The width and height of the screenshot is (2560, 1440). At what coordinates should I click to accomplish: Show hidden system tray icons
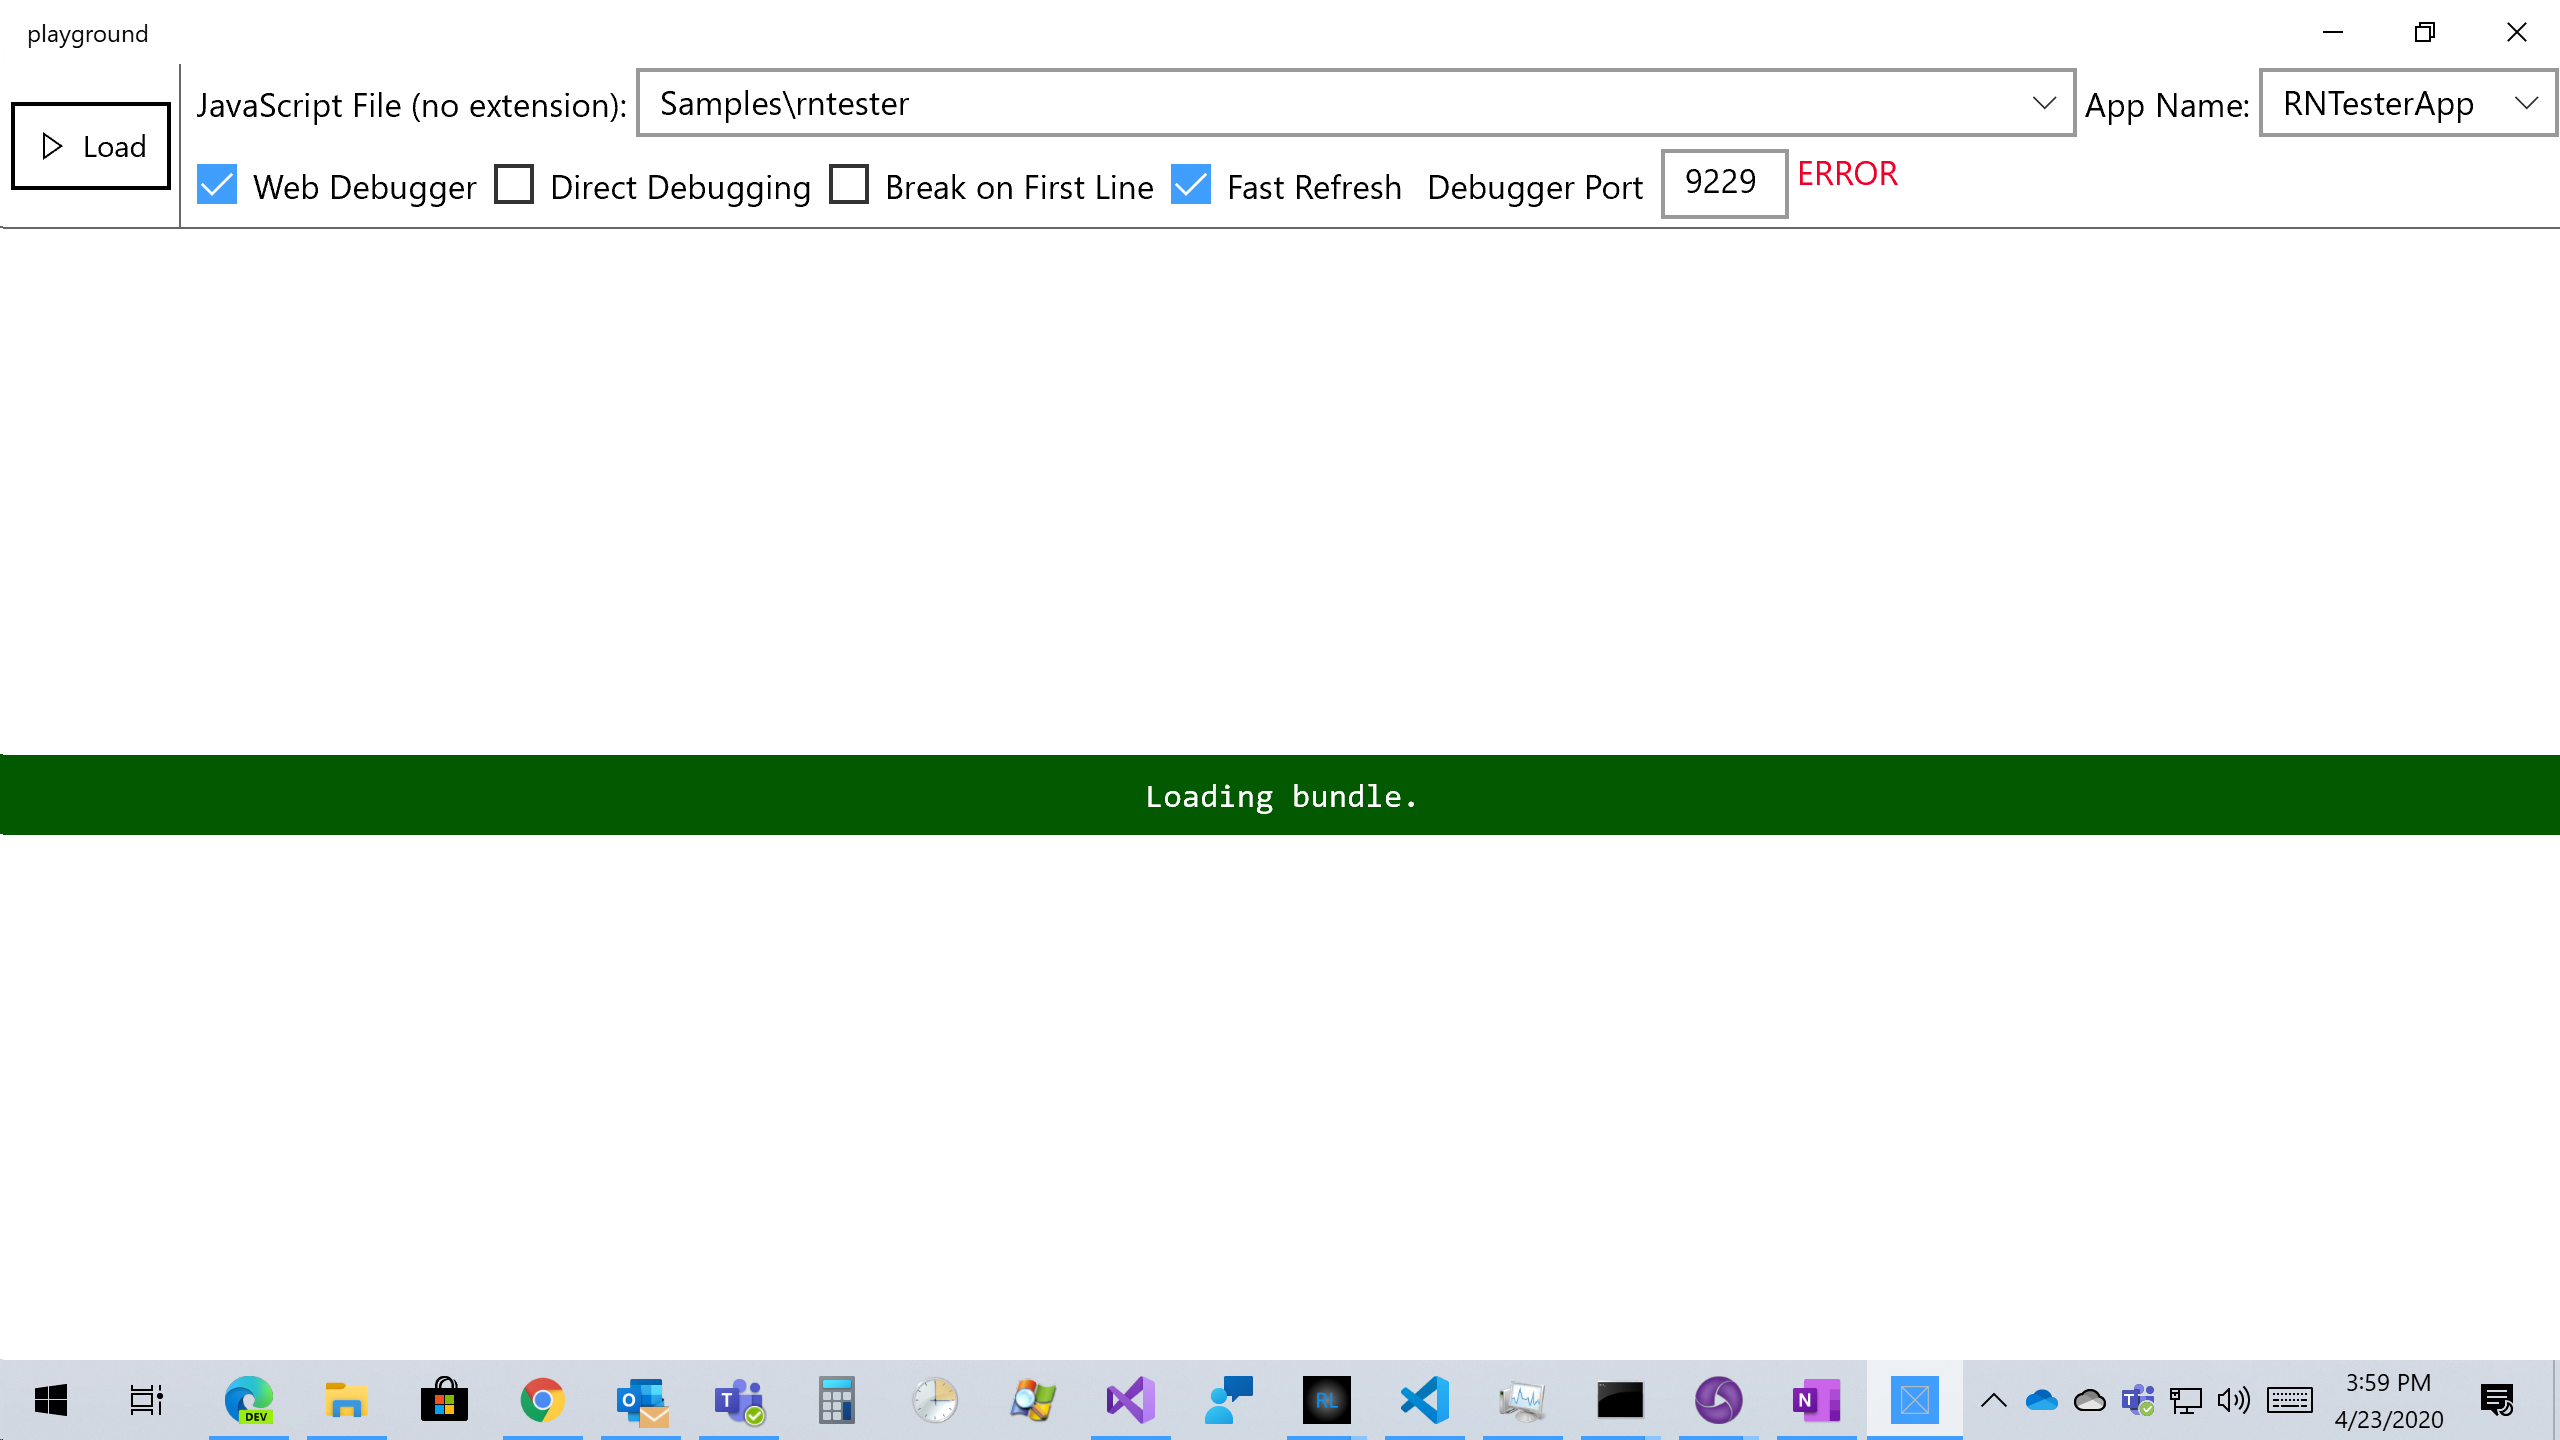[x=1993, y=1400]
